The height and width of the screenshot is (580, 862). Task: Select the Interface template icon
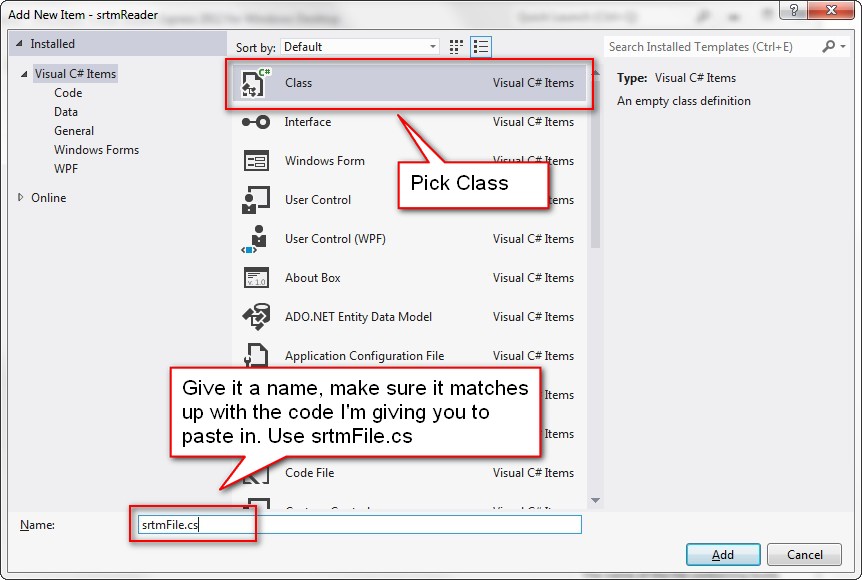256,122
